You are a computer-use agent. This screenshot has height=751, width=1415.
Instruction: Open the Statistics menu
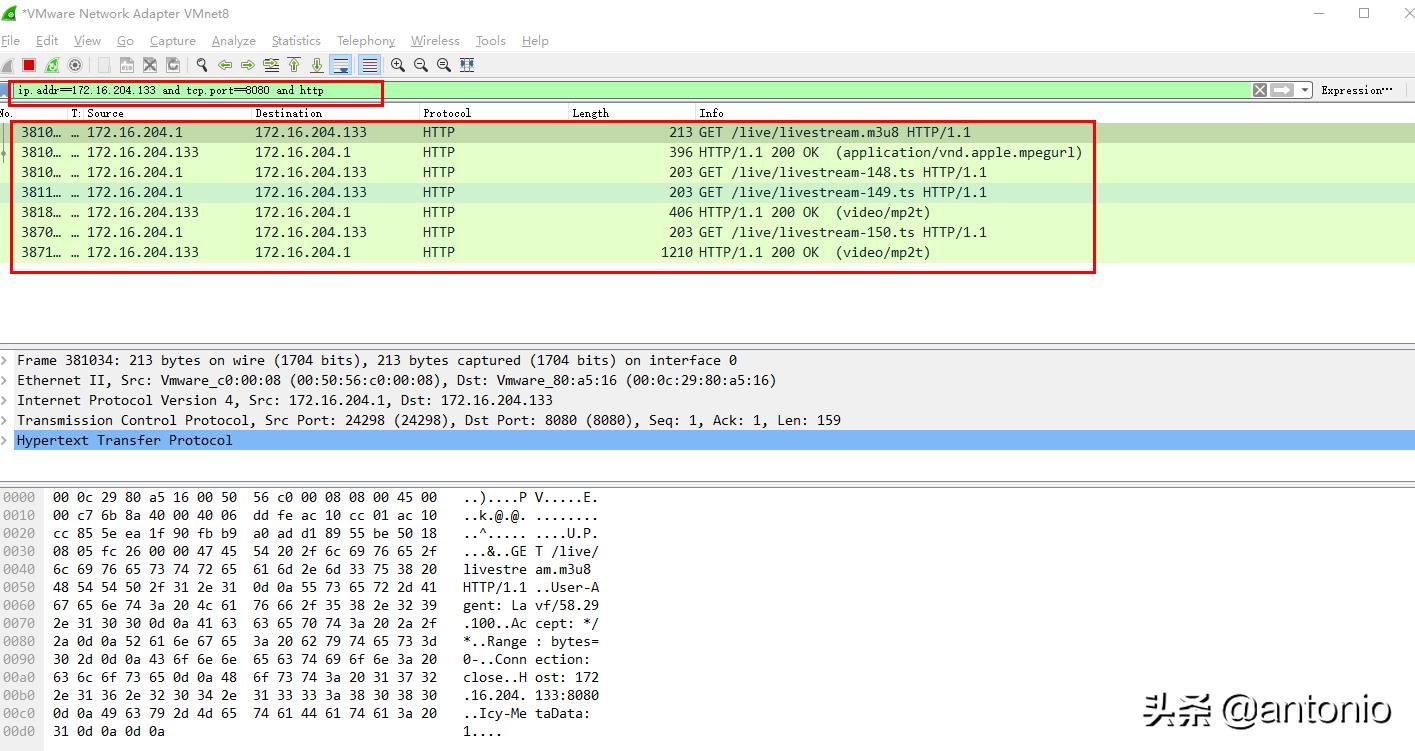[x=296, y=41]
